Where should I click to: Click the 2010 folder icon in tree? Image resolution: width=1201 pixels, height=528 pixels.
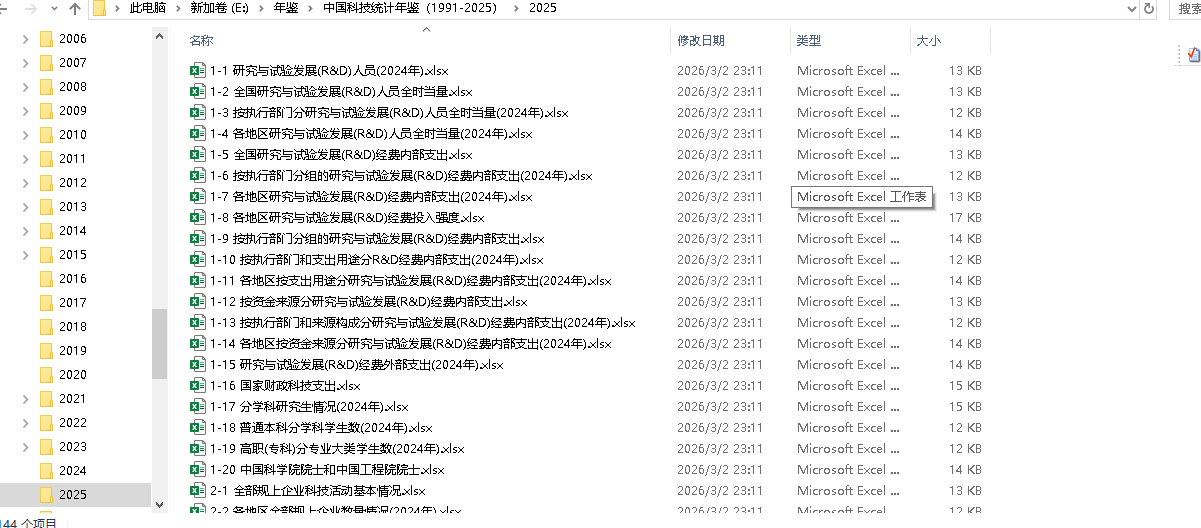point(46,135)
